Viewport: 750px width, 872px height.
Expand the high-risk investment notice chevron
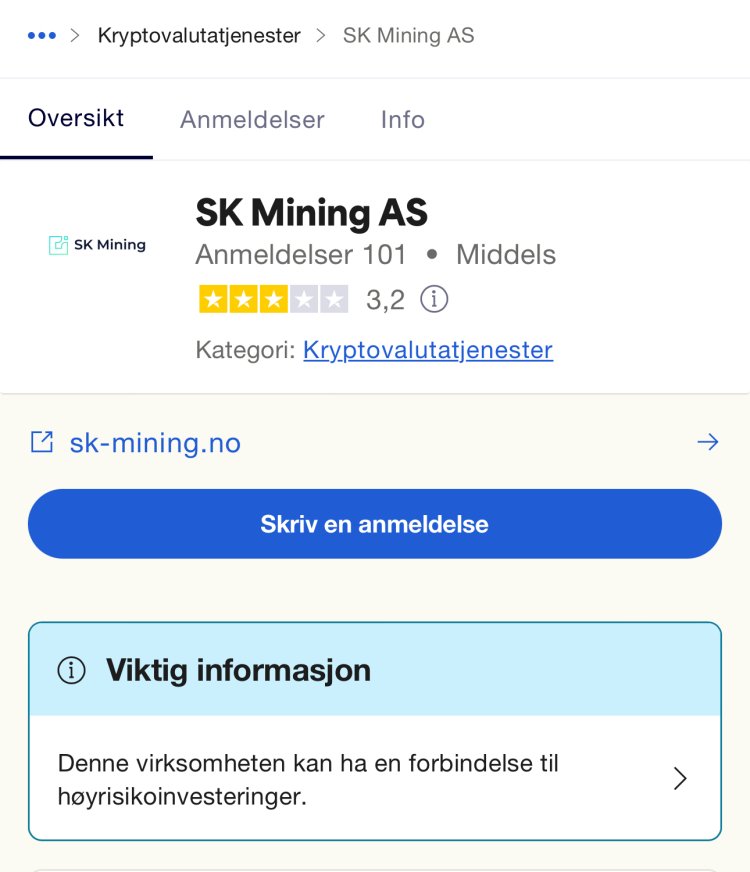[680, 779]
